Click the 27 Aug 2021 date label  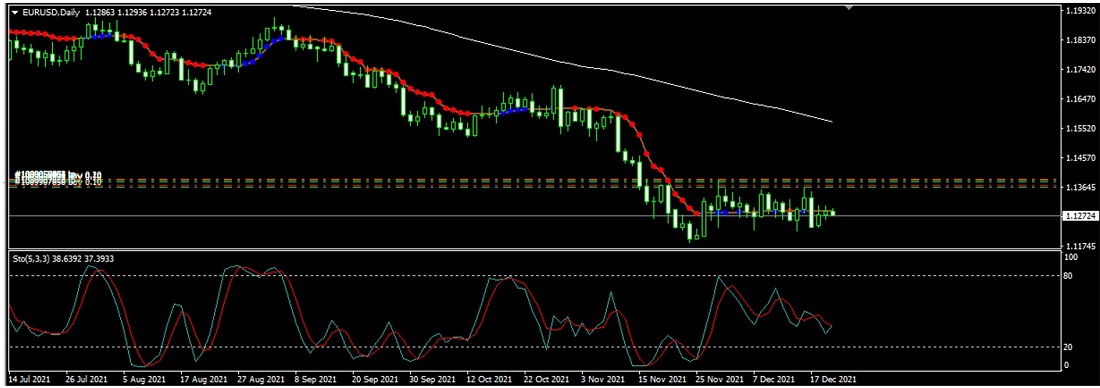tap(262, 379)
